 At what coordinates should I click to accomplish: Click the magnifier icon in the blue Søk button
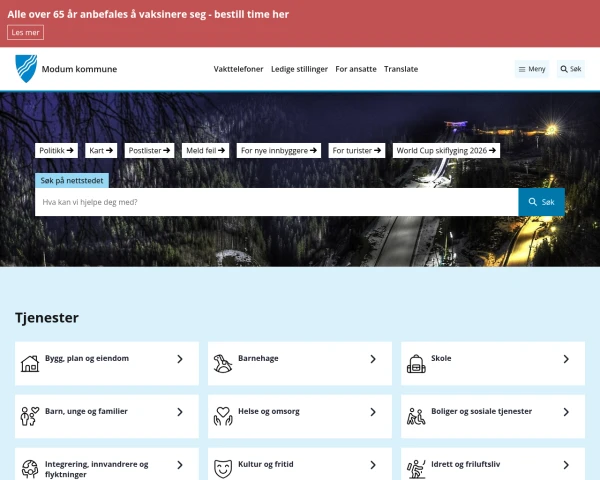532,202
